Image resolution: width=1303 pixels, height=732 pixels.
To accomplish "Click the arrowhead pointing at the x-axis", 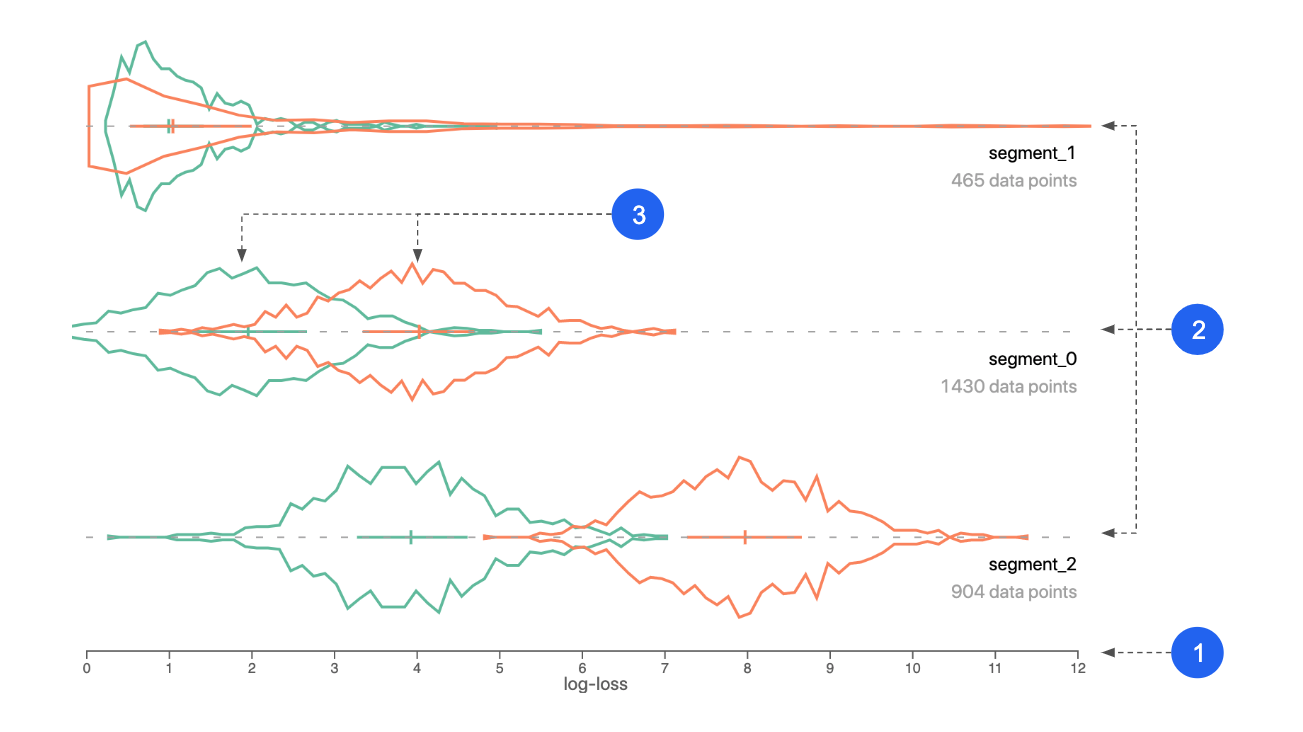I will click(x=1108, y=653).
